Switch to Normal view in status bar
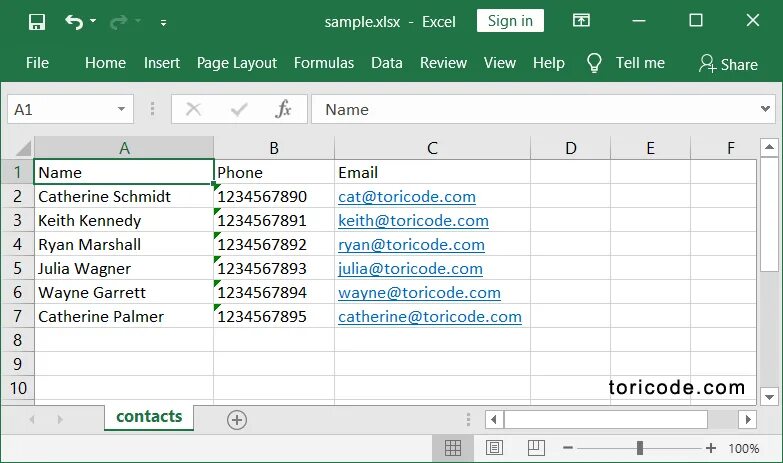 pos(452,448)
